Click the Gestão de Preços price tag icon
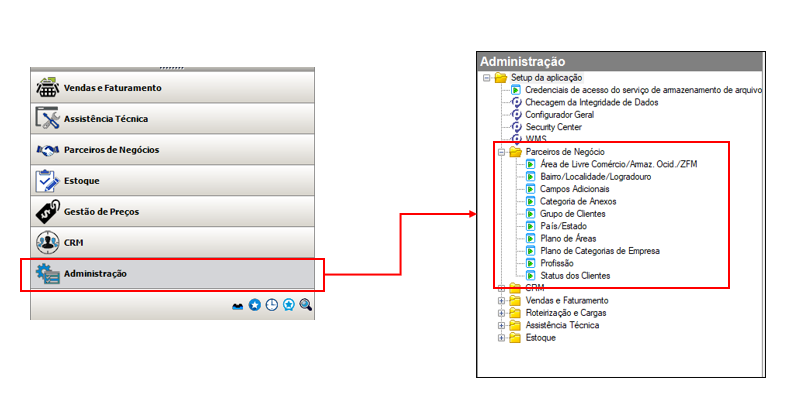The height and width of the screenshot is (401, 805). (48, 212)
